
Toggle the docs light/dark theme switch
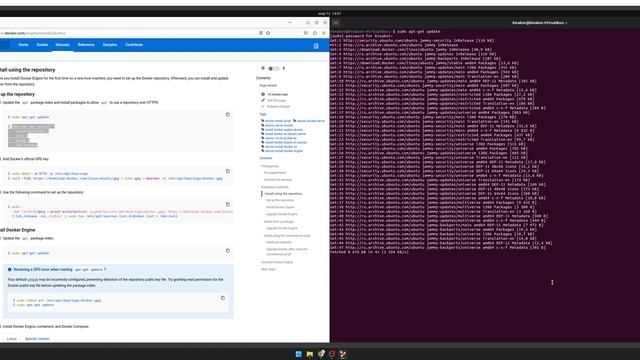pyautogui.click(x=273, y=68)
